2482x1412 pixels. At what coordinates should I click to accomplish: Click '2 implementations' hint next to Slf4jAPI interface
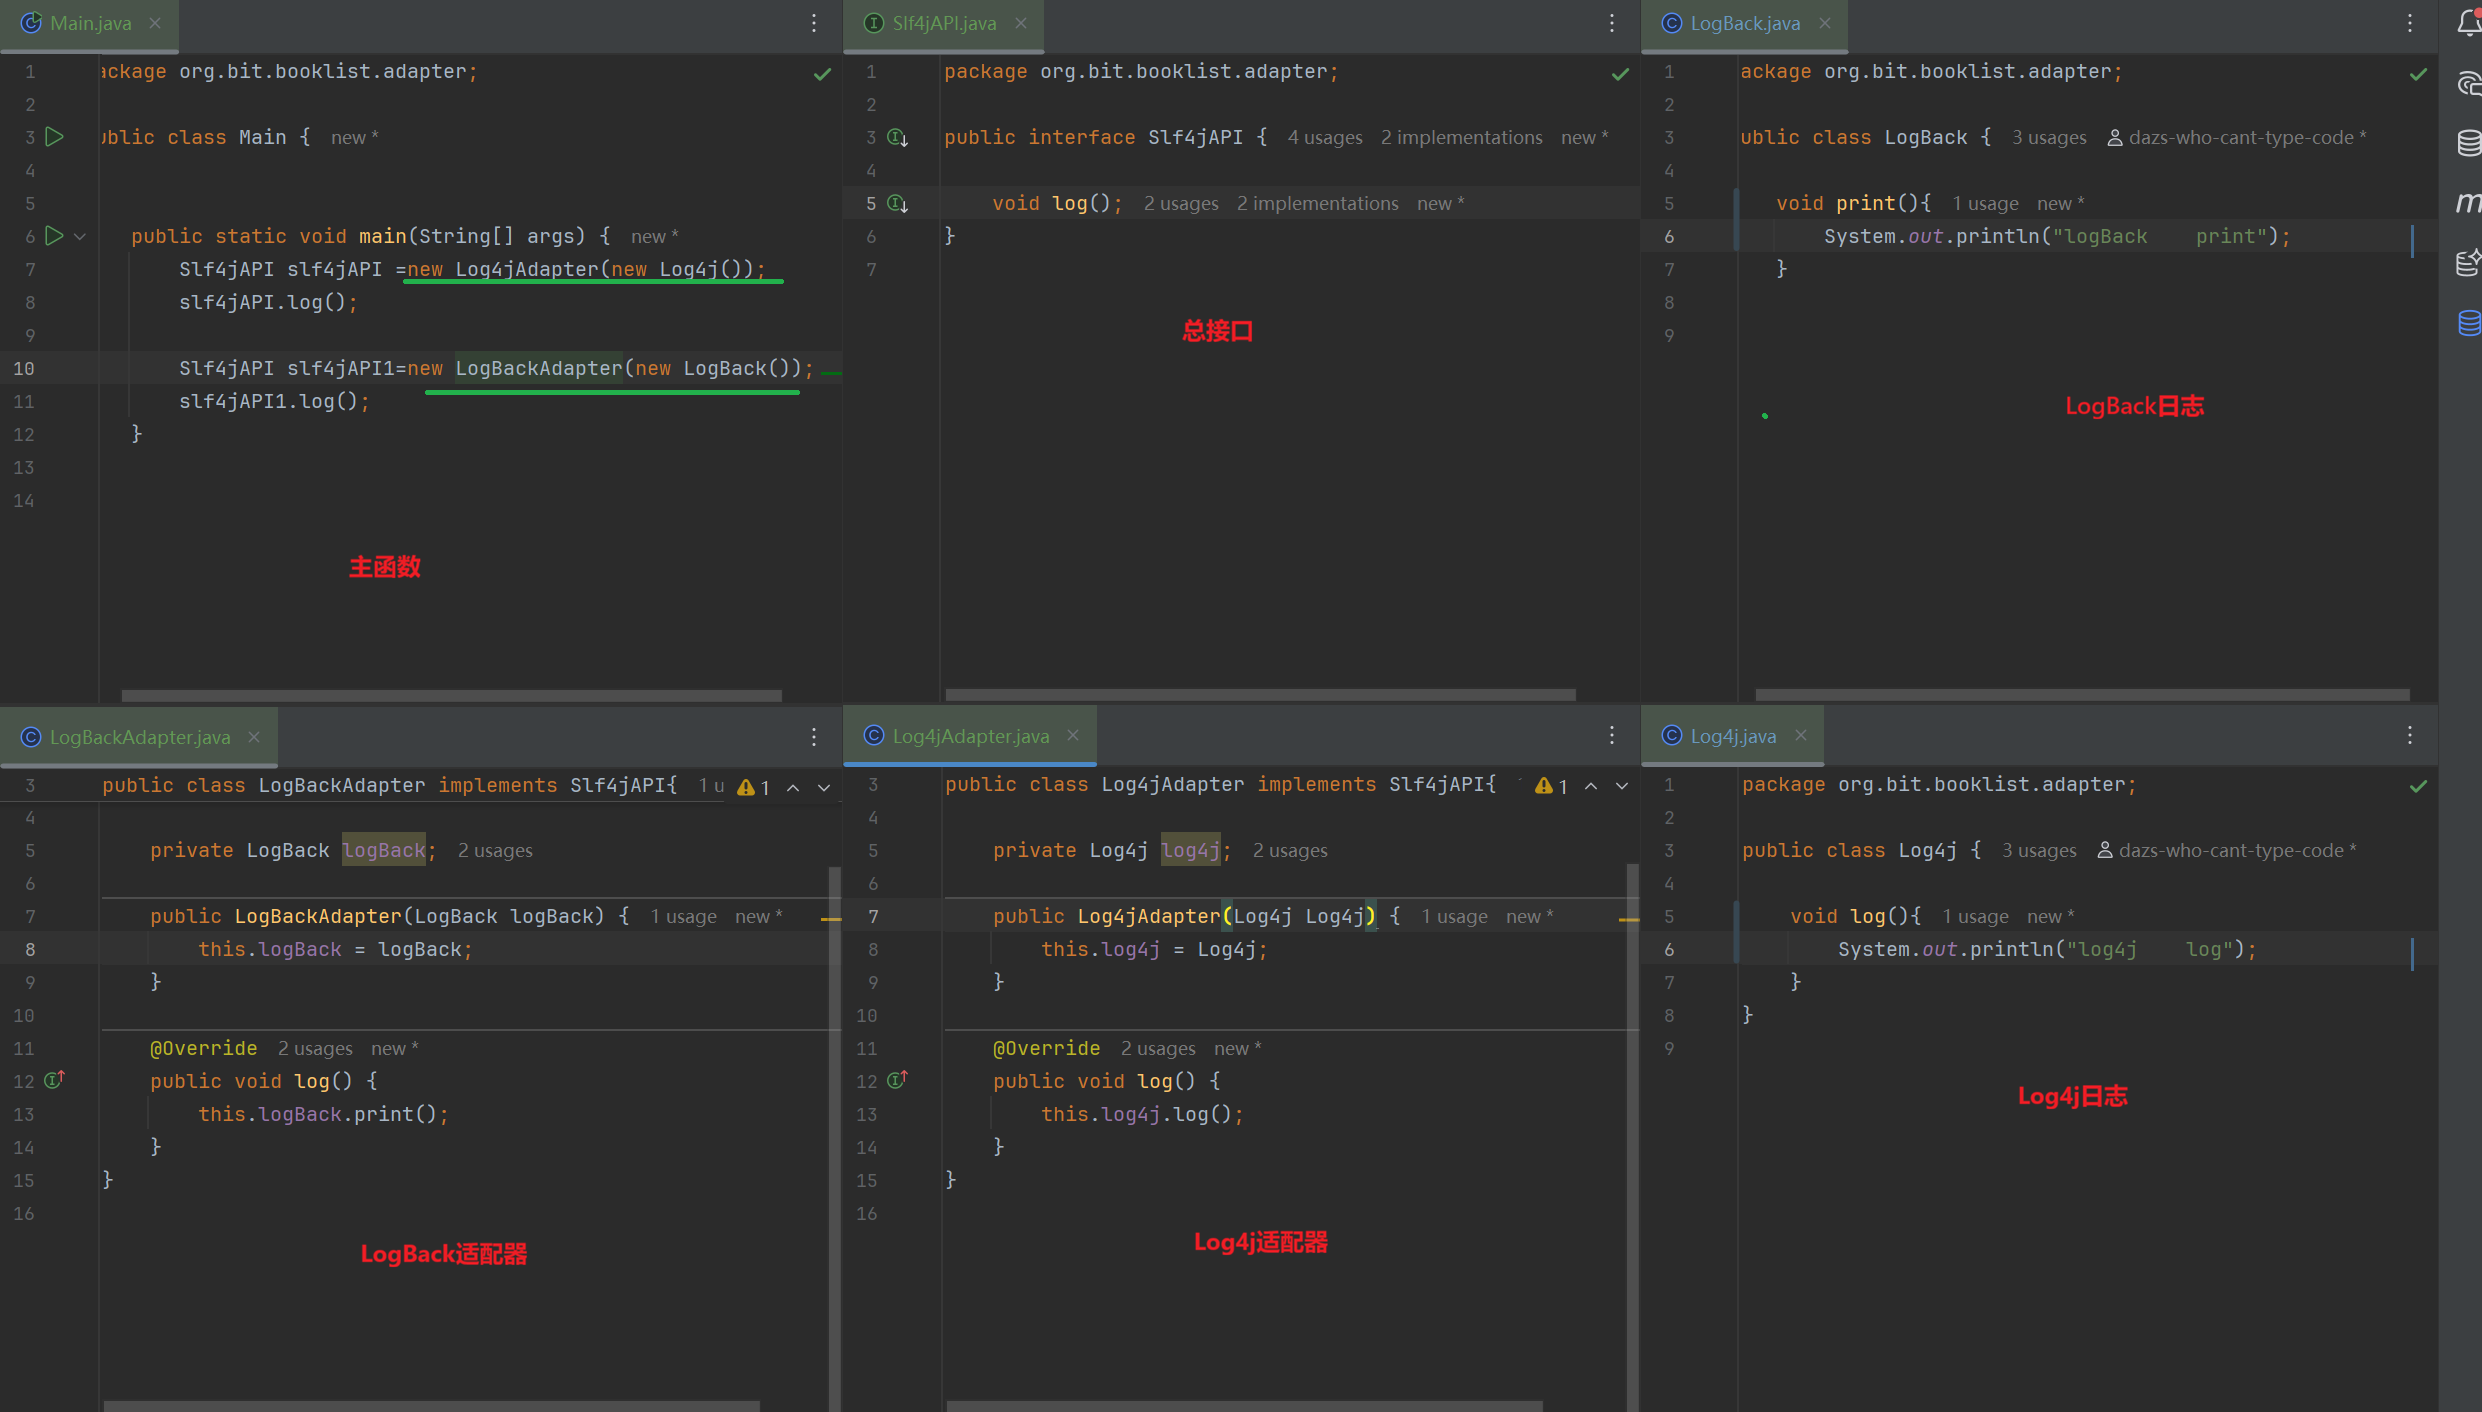point(1462,138)
